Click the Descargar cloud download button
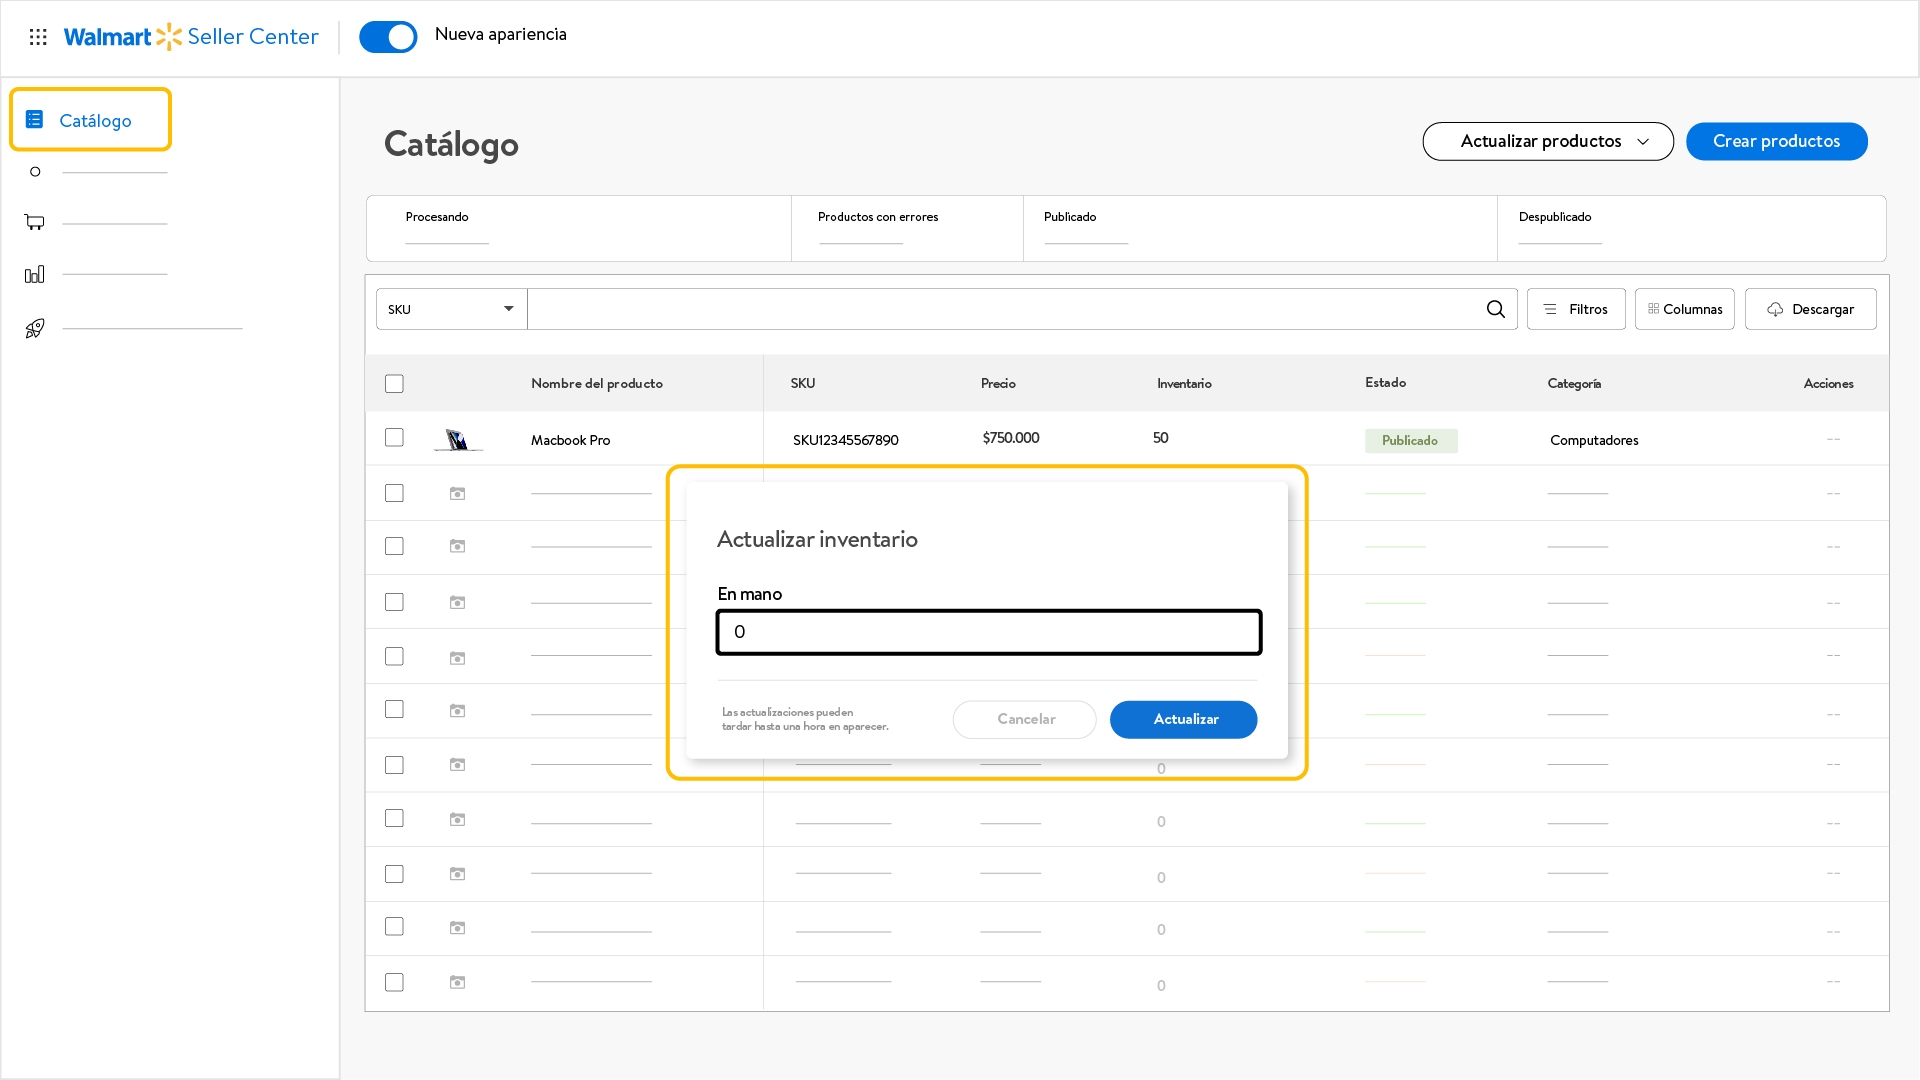Viewport: 1920px width, 1080px height. [1810, 309]
